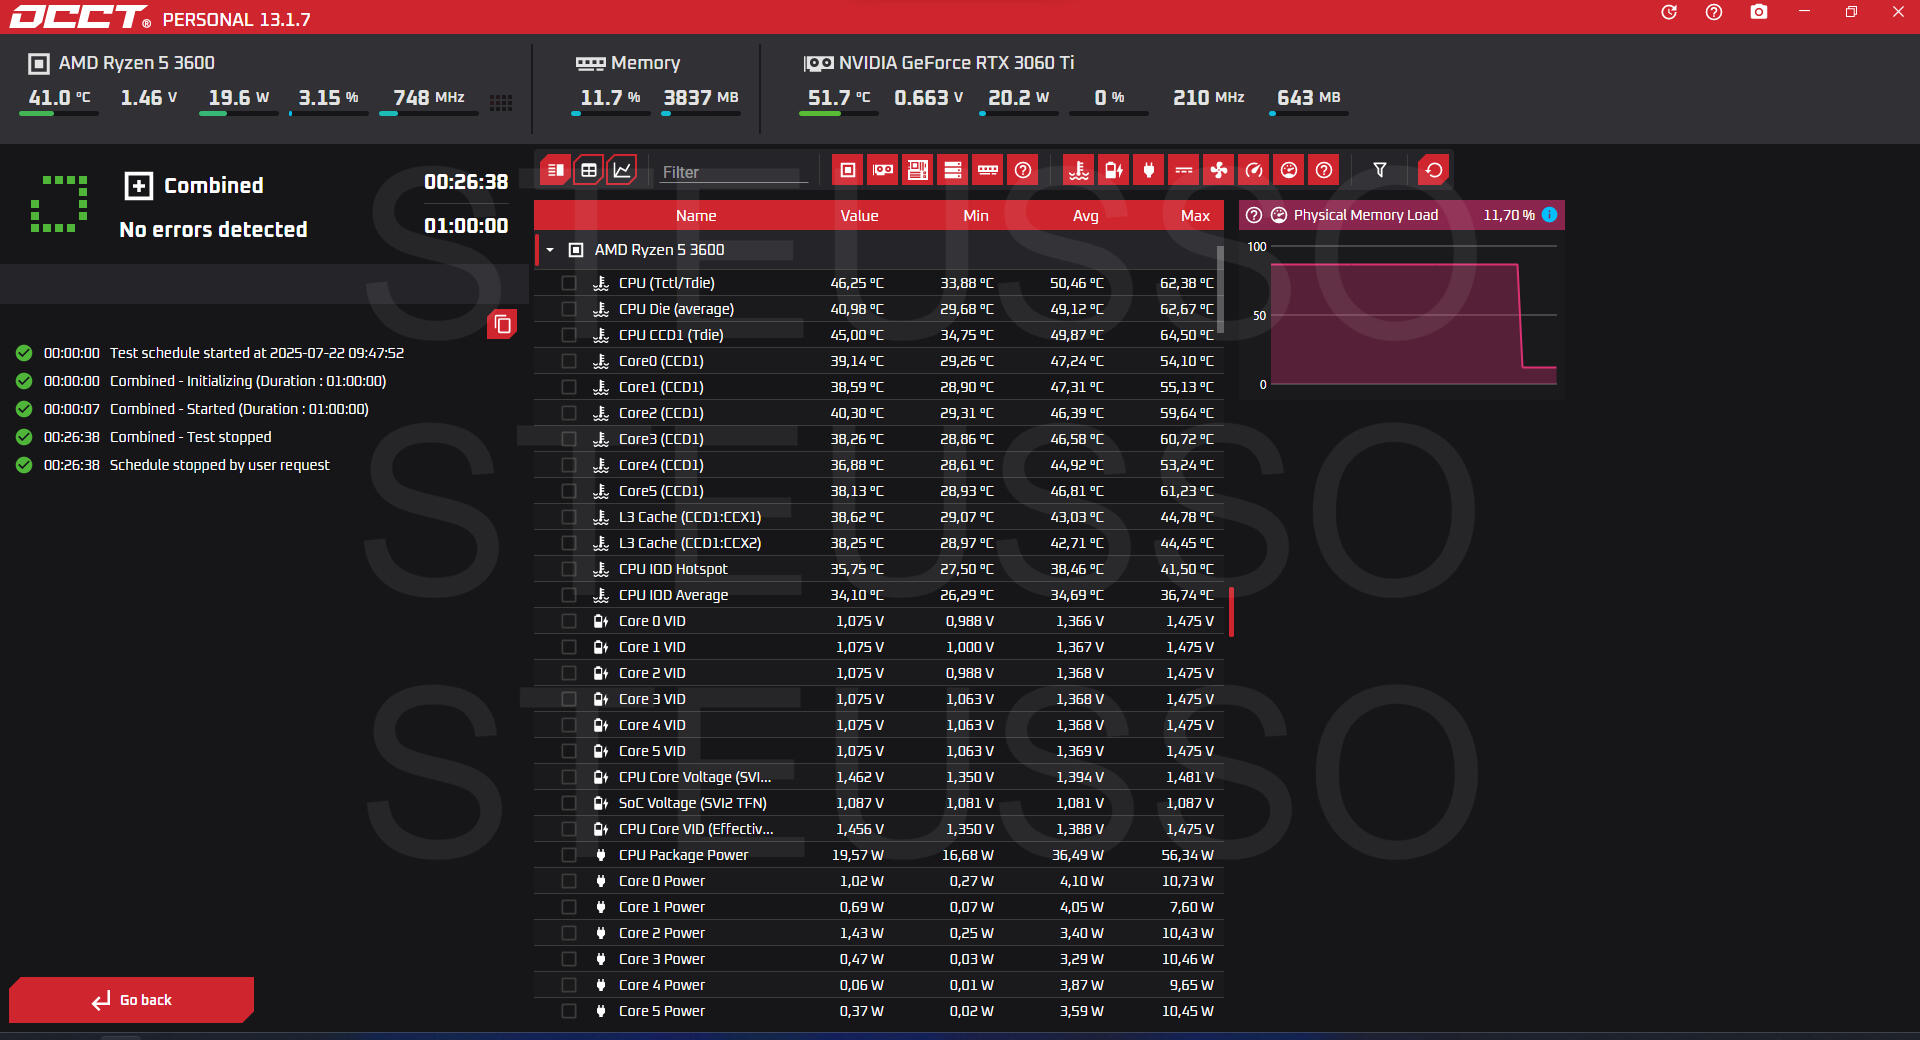This screenshot has width=1920, height=1040.
Task: Enable the CPU Package Power checkbox
Action: pyautogui.click(x=569, y=855)
